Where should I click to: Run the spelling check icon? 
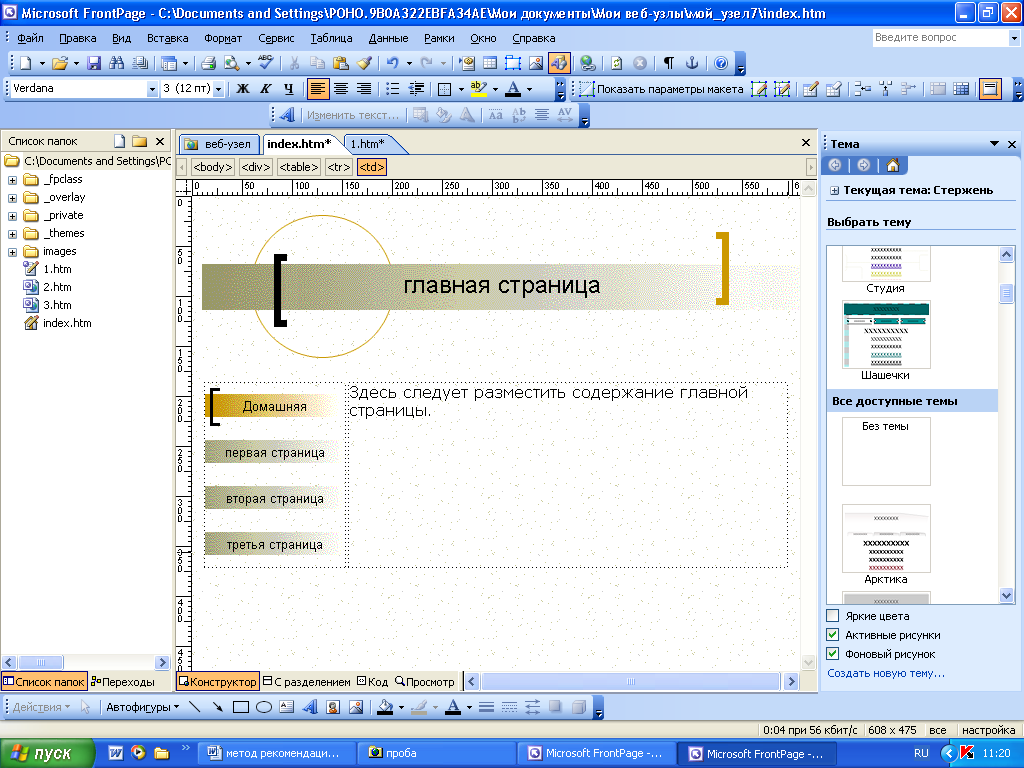(x=266, y=63)
